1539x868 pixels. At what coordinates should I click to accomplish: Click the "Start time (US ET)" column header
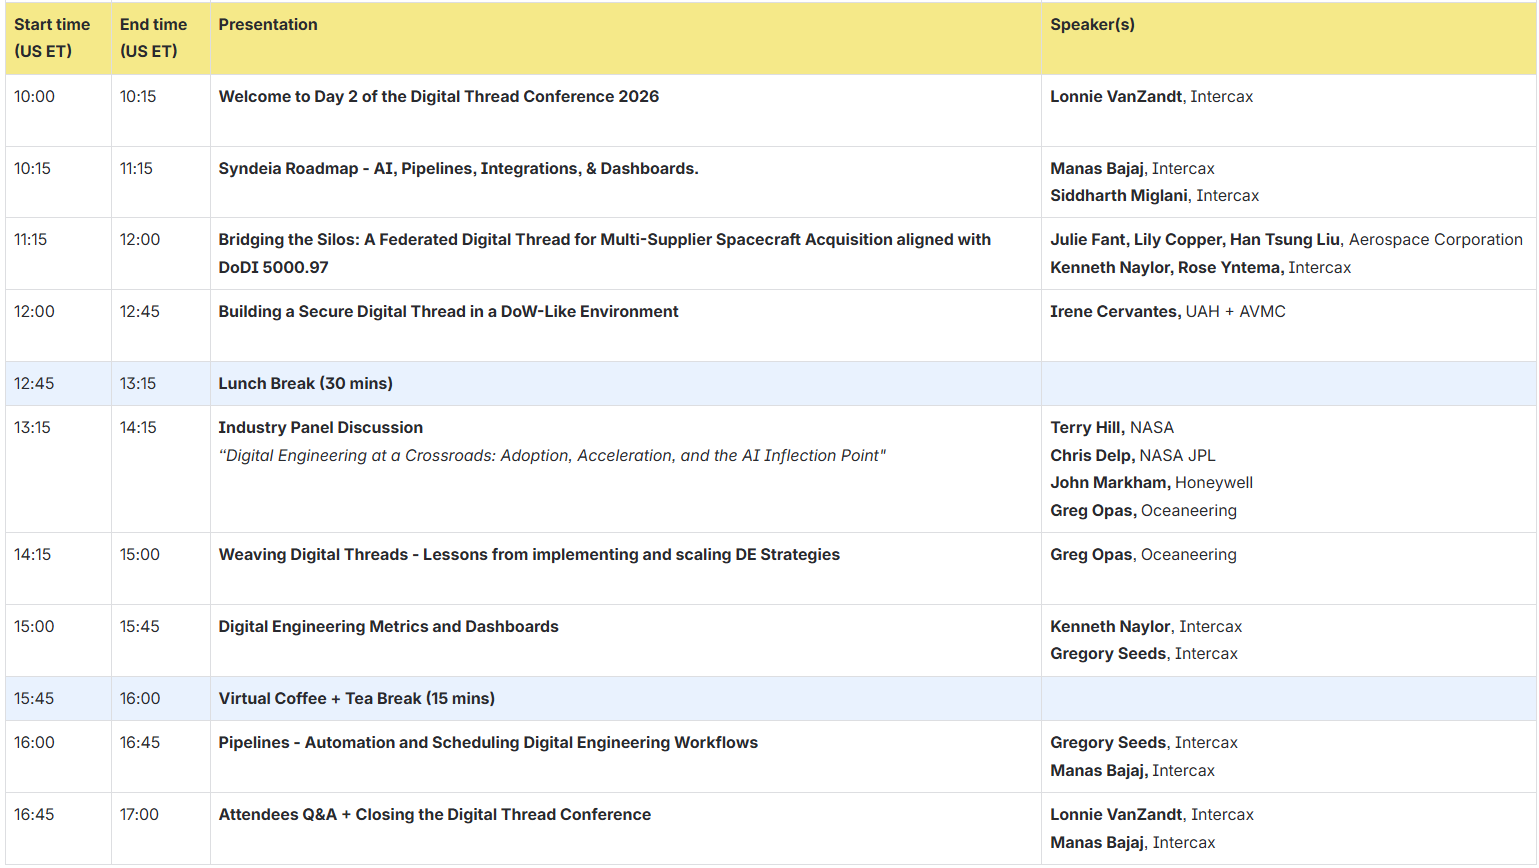tap(58, 38)
